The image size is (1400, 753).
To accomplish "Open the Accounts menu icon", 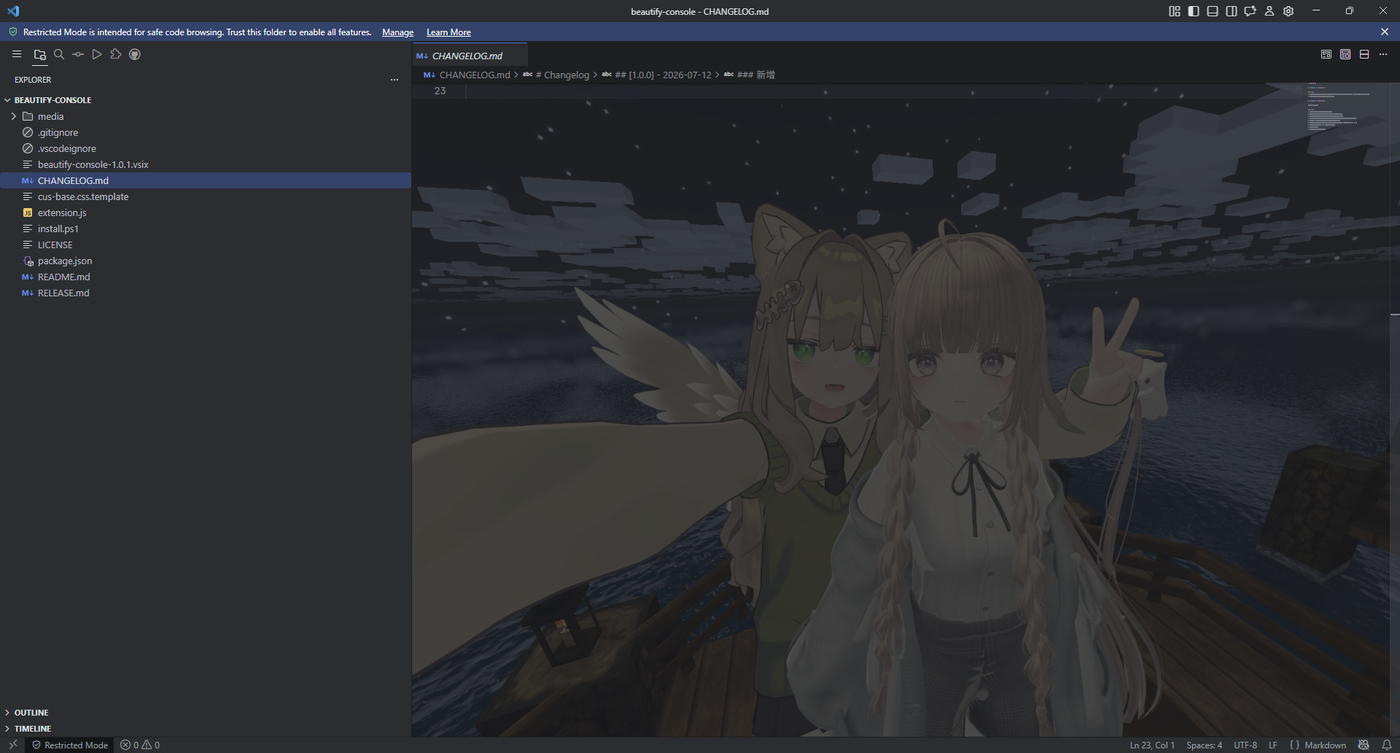I will 1269,11.
